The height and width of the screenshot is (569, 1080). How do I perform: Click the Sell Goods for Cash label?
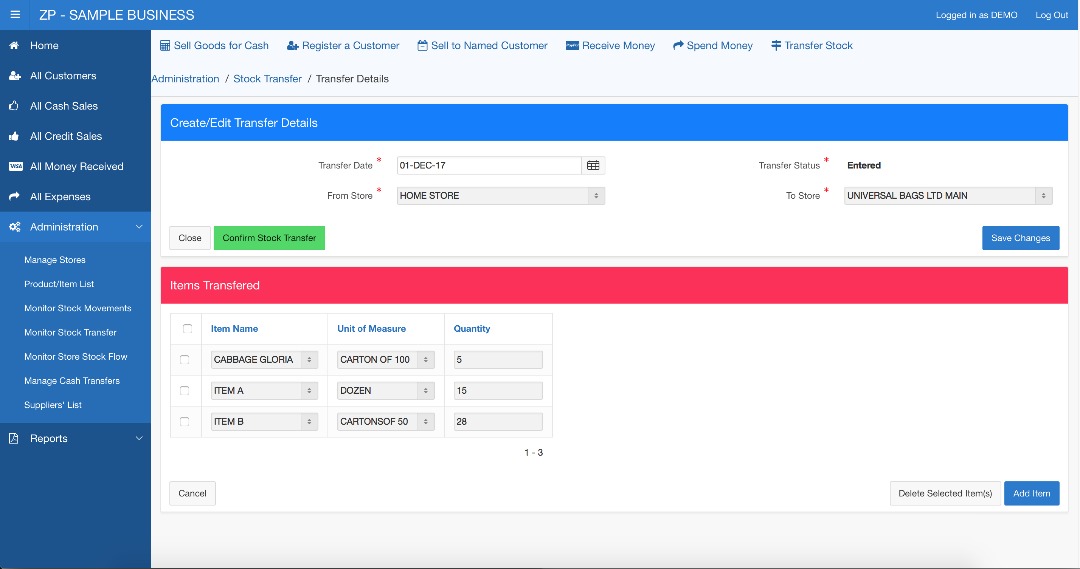coord(221,45)
